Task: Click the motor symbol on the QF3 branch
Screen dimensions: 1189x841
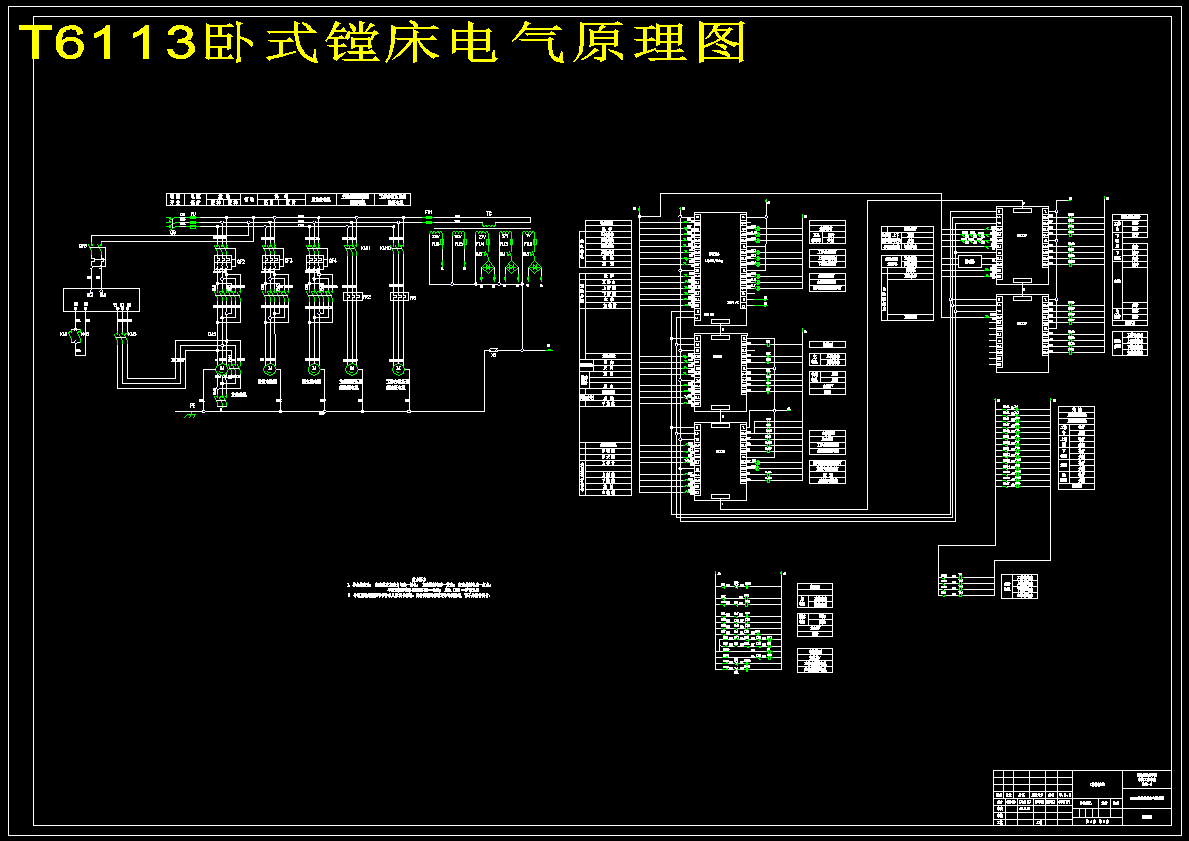Action: pyautogui.click(x=270, y=369)
